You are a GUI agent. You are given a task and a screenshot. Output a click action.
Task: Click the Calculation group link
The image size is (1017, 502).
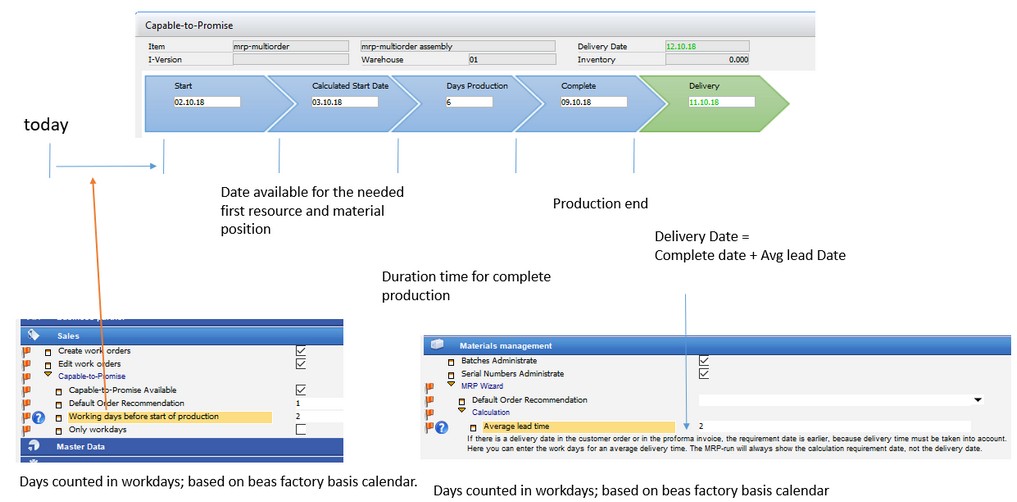coord(490,412)
